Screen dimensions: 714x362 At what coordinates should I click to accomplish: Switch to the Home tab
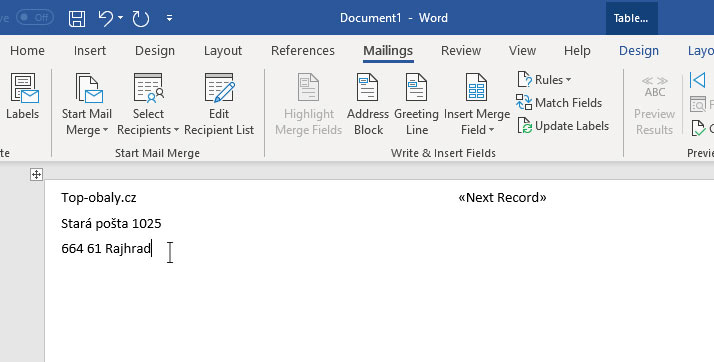click(x=27, y=51)
